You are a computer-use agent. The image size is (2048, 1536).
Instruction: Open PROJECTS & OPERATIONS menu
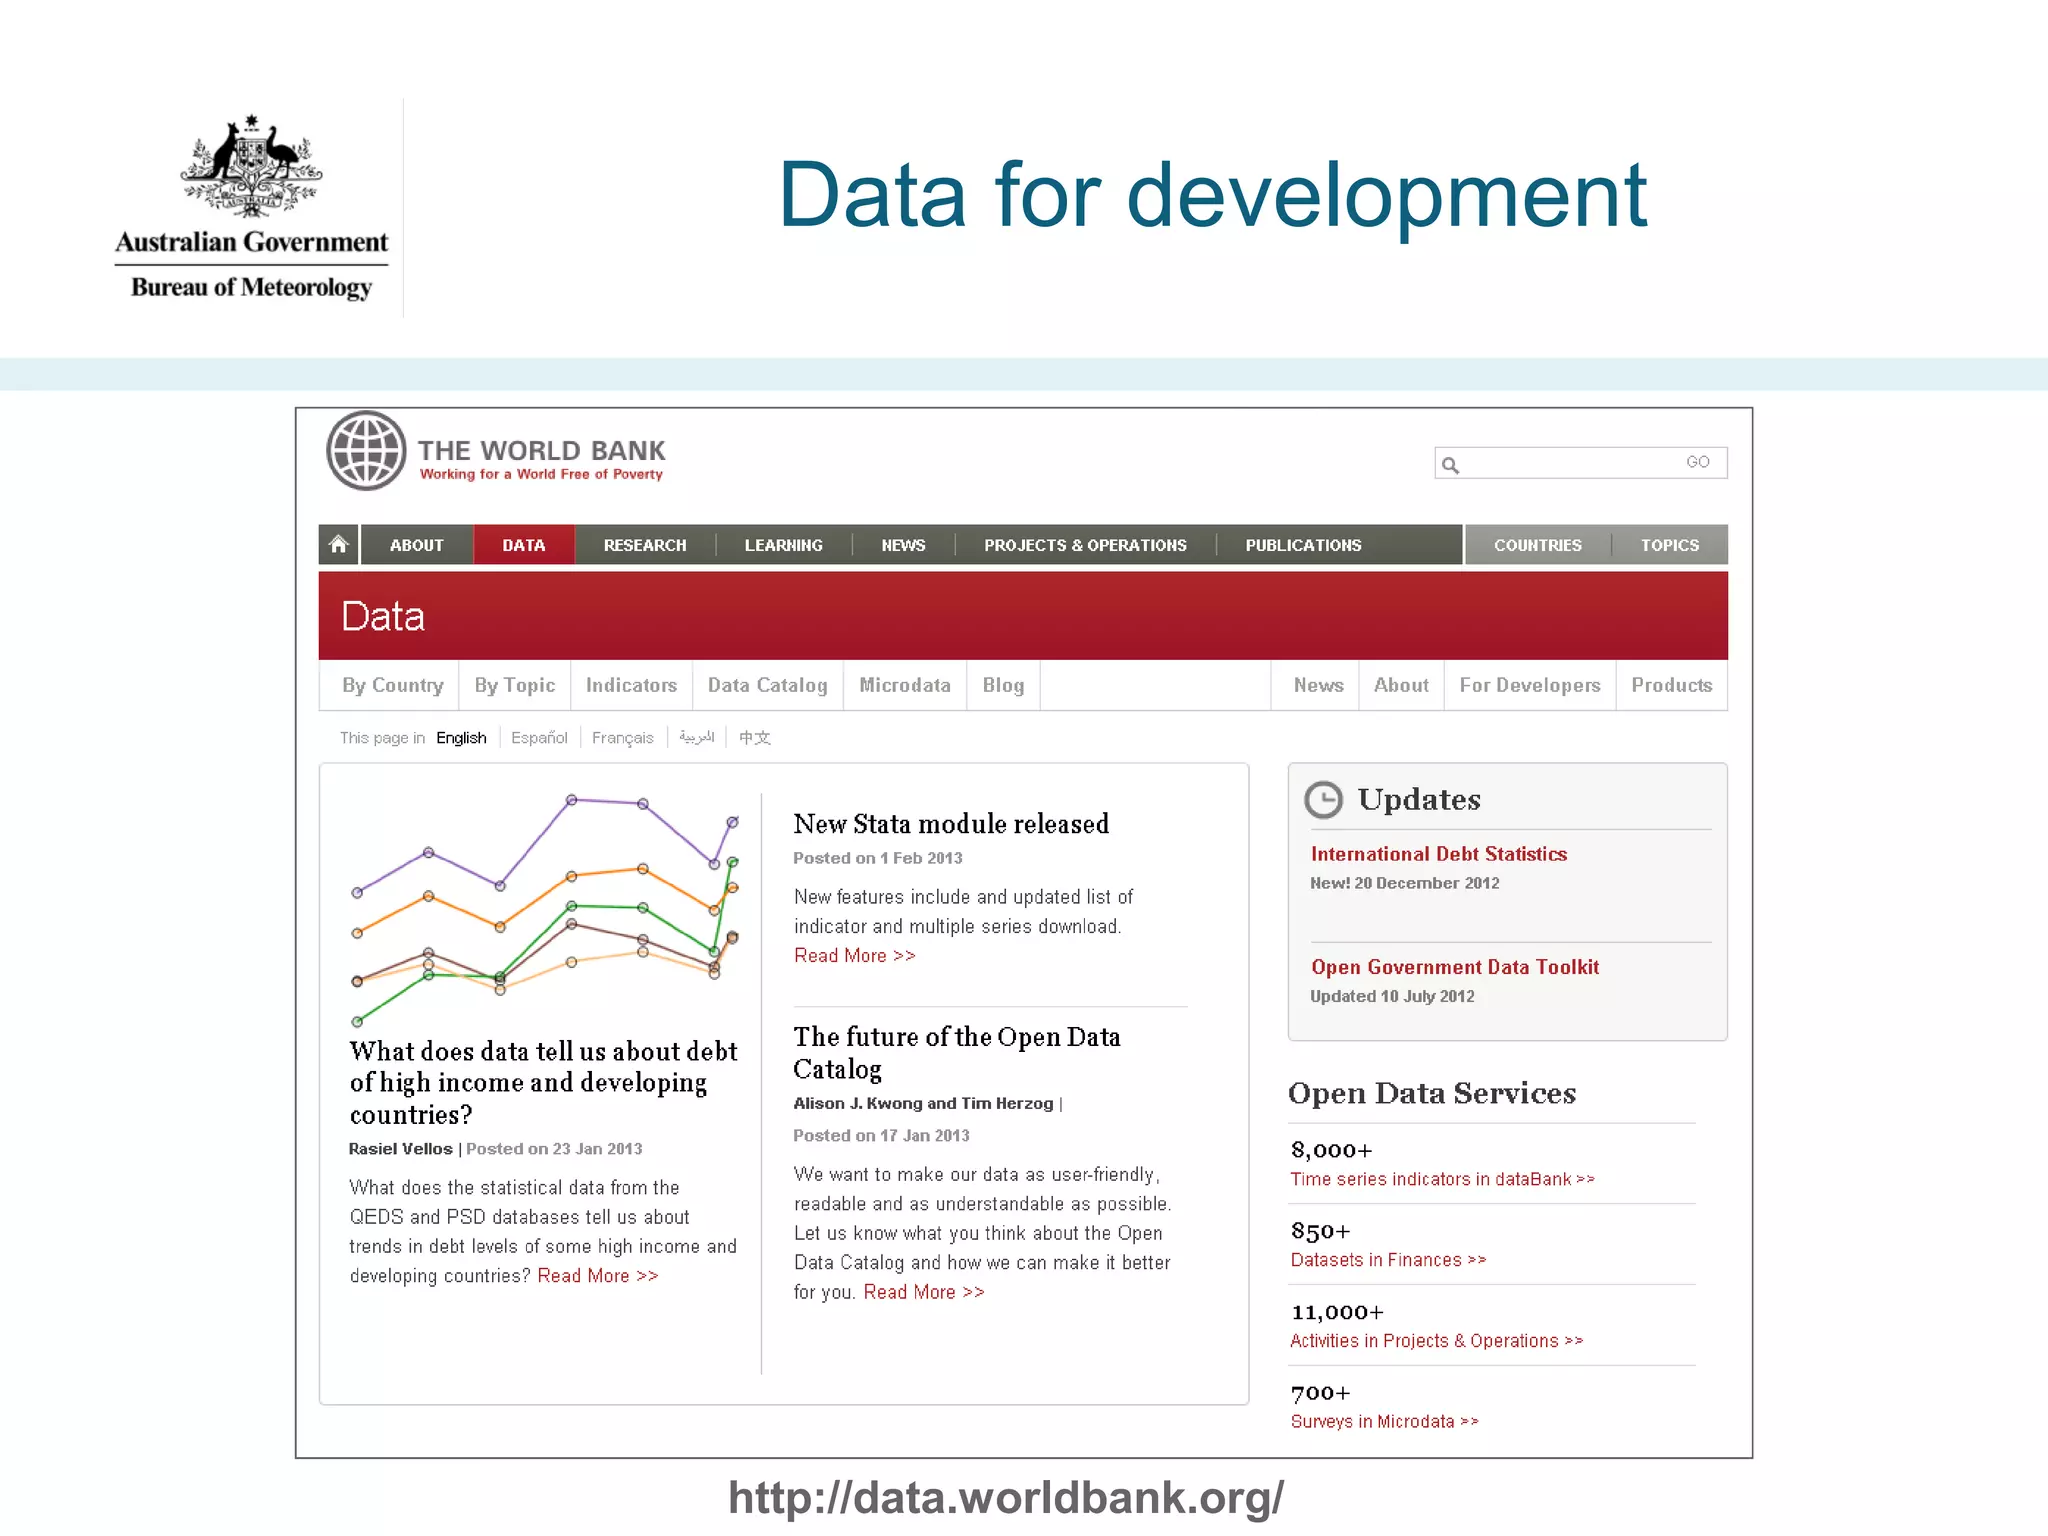1085,545
